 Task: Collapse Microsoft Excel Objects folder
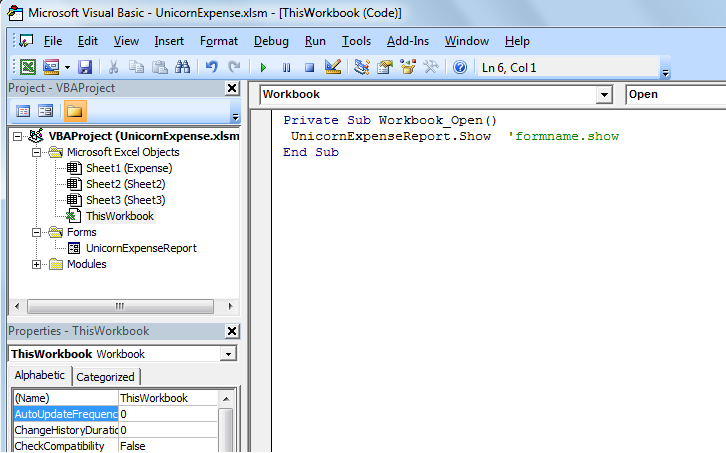coord(36,152)
